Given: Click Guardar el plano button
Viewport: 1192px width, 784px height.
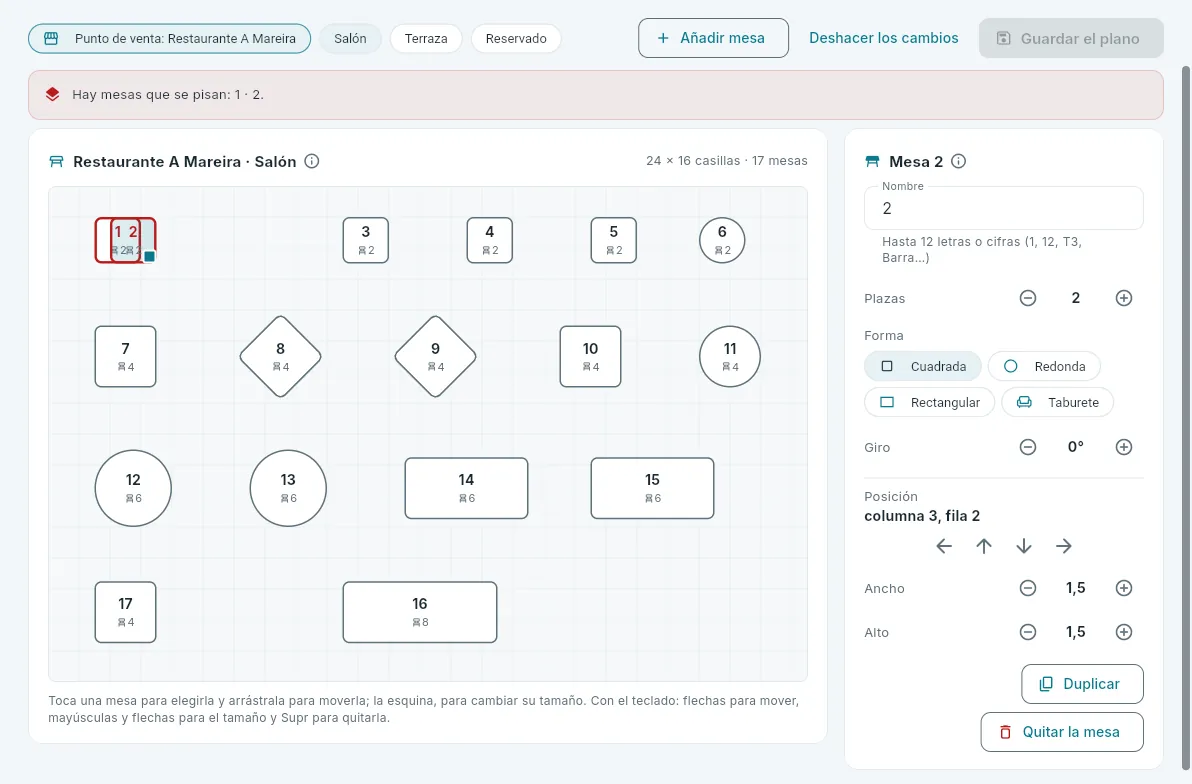Looking at the screenshot, I should click(x=1071, y=38).
